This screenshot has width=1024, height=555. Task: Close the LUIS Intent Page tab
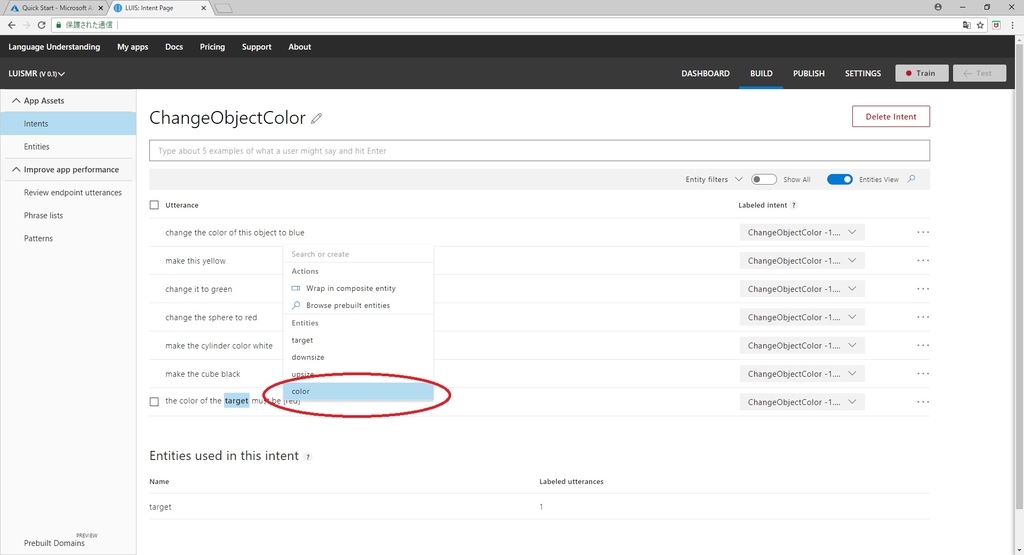pos(203,8)
